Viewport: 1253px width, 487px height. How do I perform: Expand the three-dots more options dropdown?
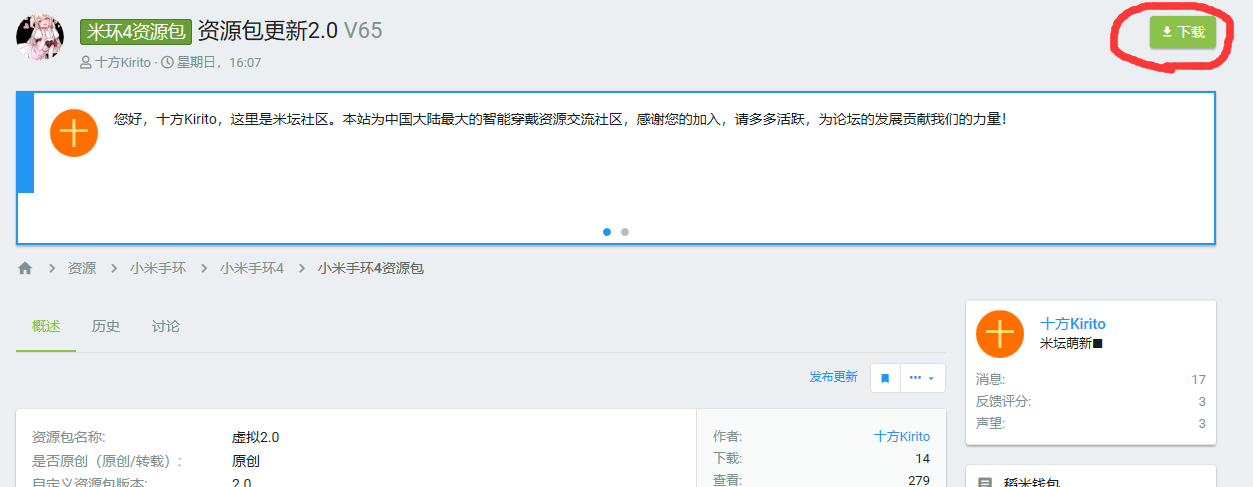[x=922, y=378]
